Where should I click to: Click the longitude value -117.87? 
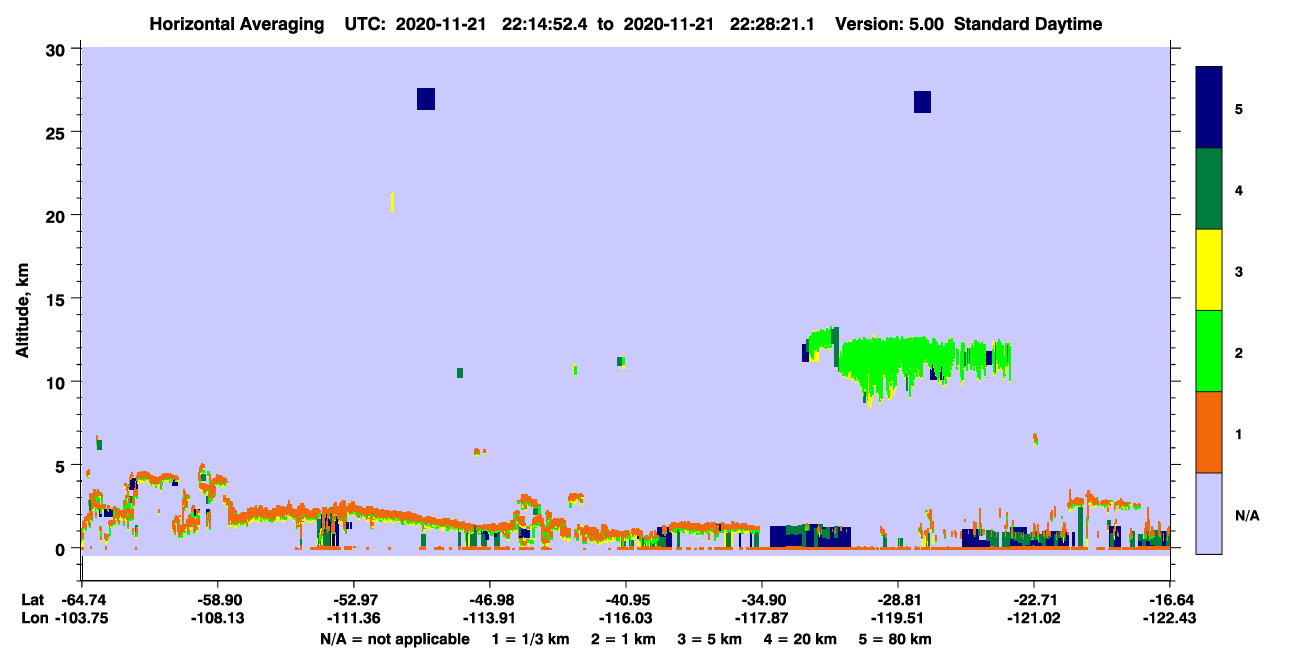click(762, 618)
